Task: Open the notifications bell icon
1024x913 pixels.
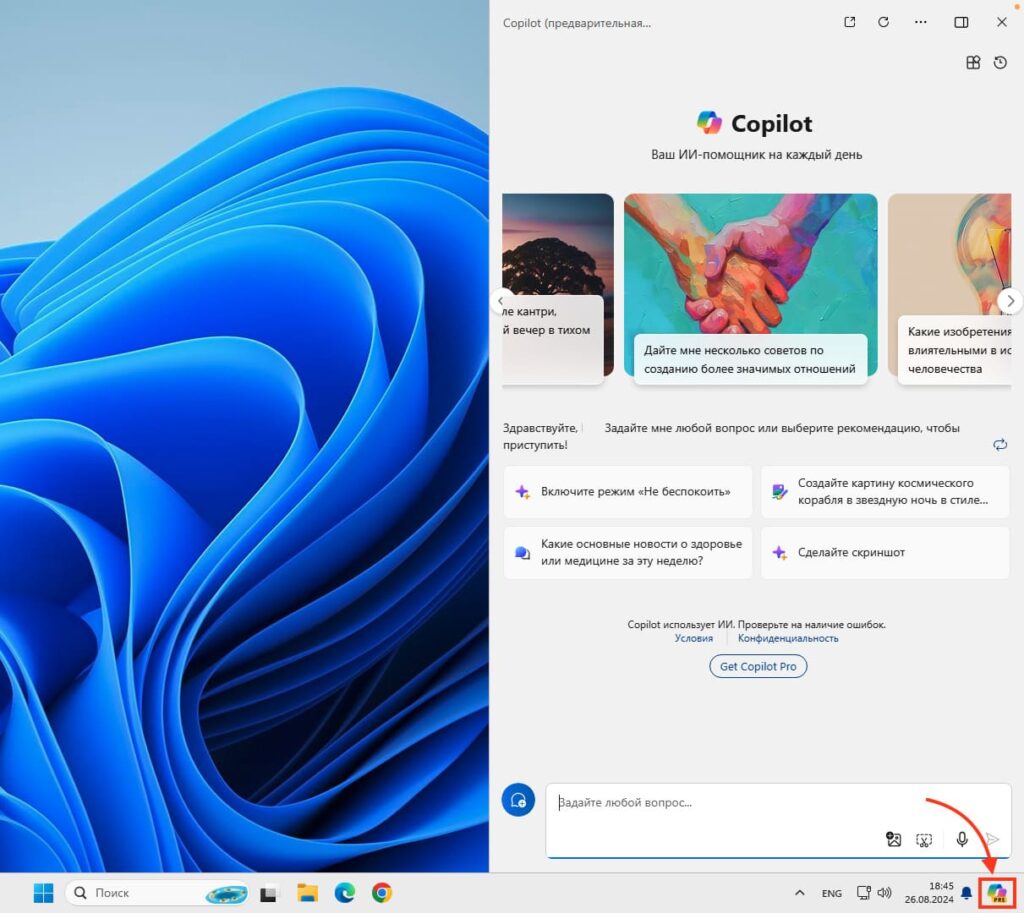Action: [967, 893]
